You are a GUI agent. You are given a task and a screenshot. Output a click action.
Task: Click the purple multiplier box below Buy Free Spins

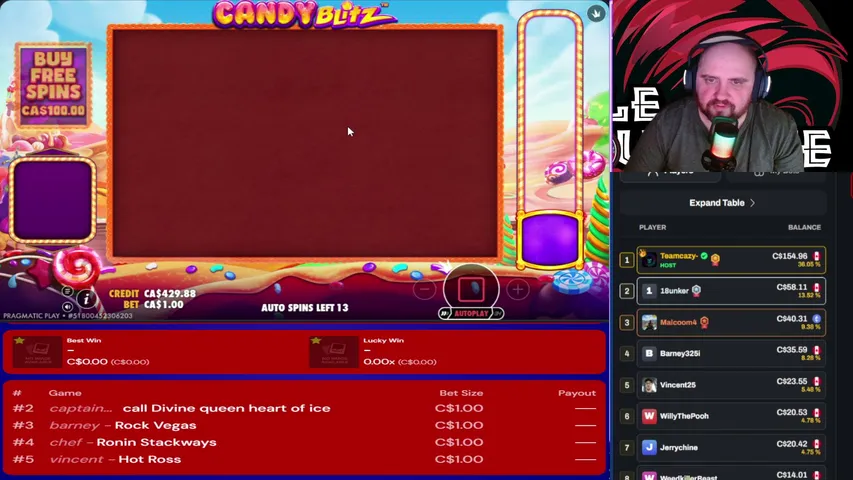coord(53,200)
